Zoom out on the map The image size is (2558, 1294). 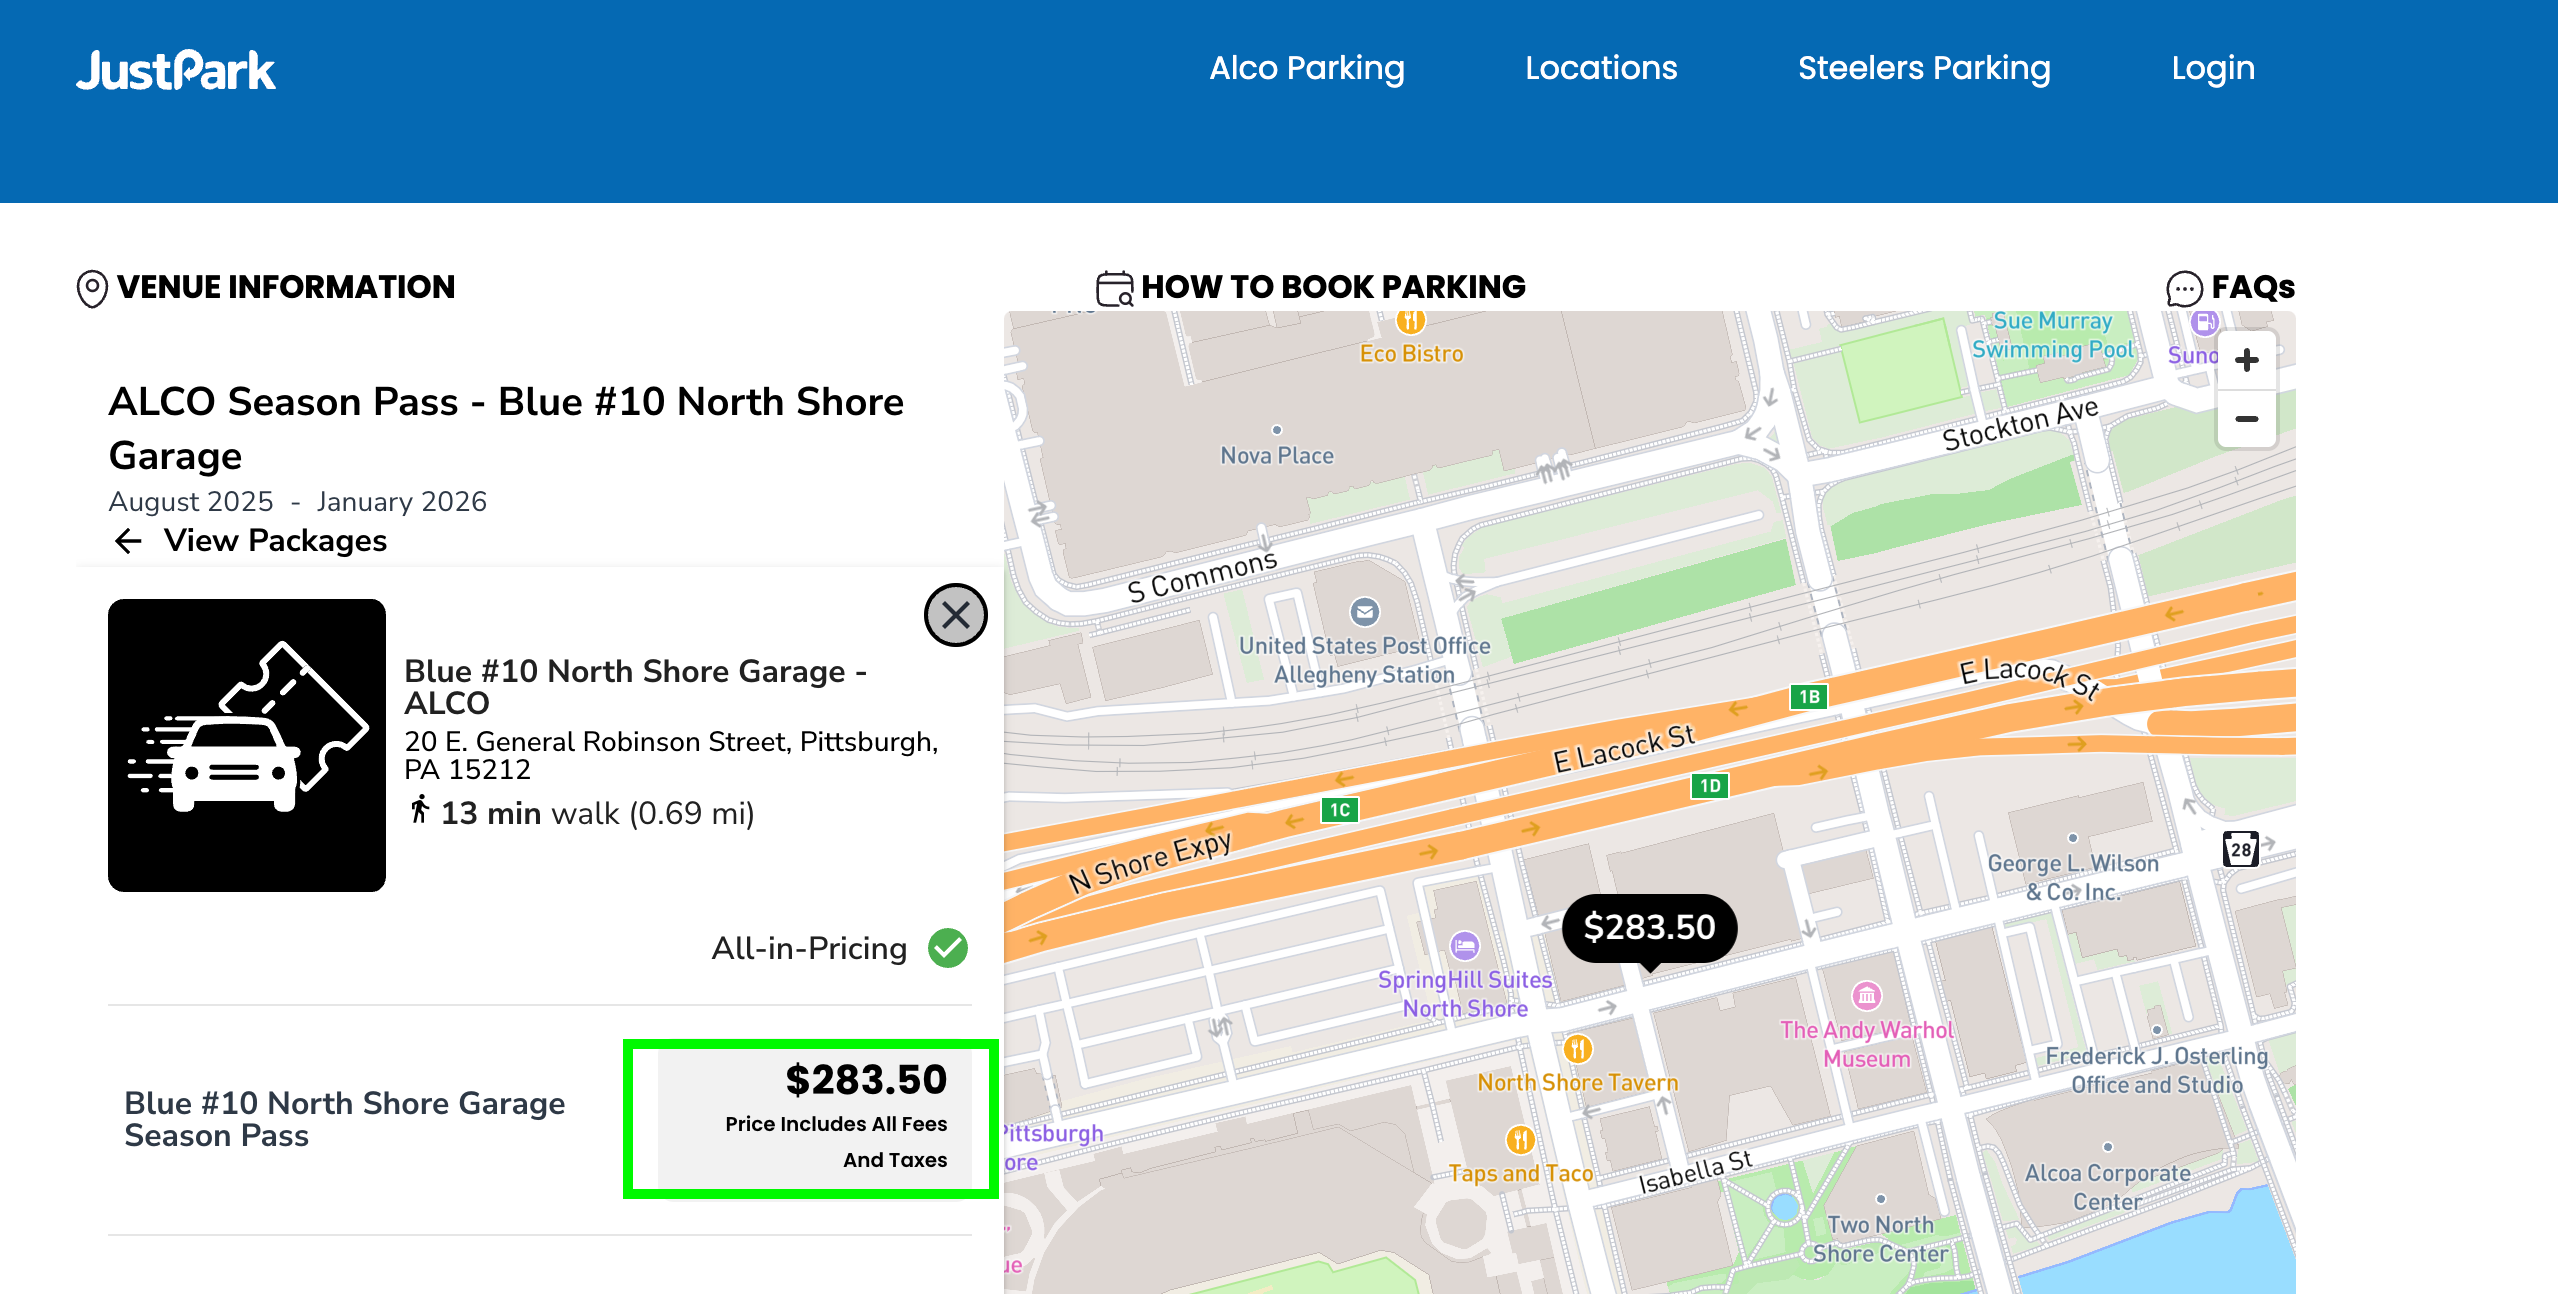pos(2246,419)
